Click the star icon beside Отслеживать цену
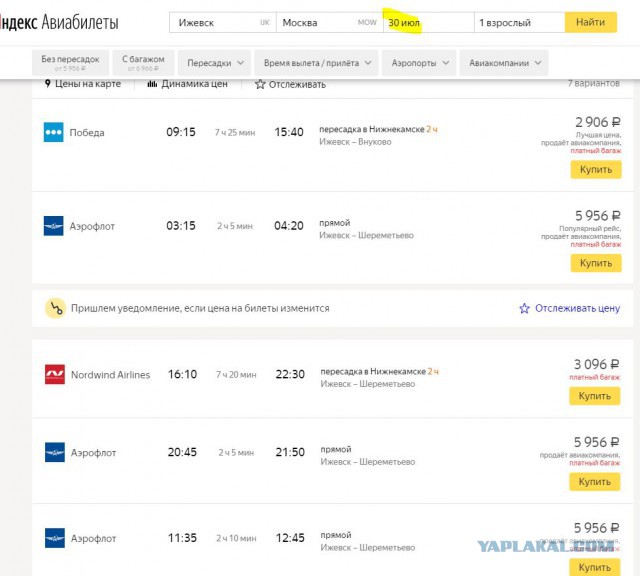640x576 pixels. tap(524, 308)
